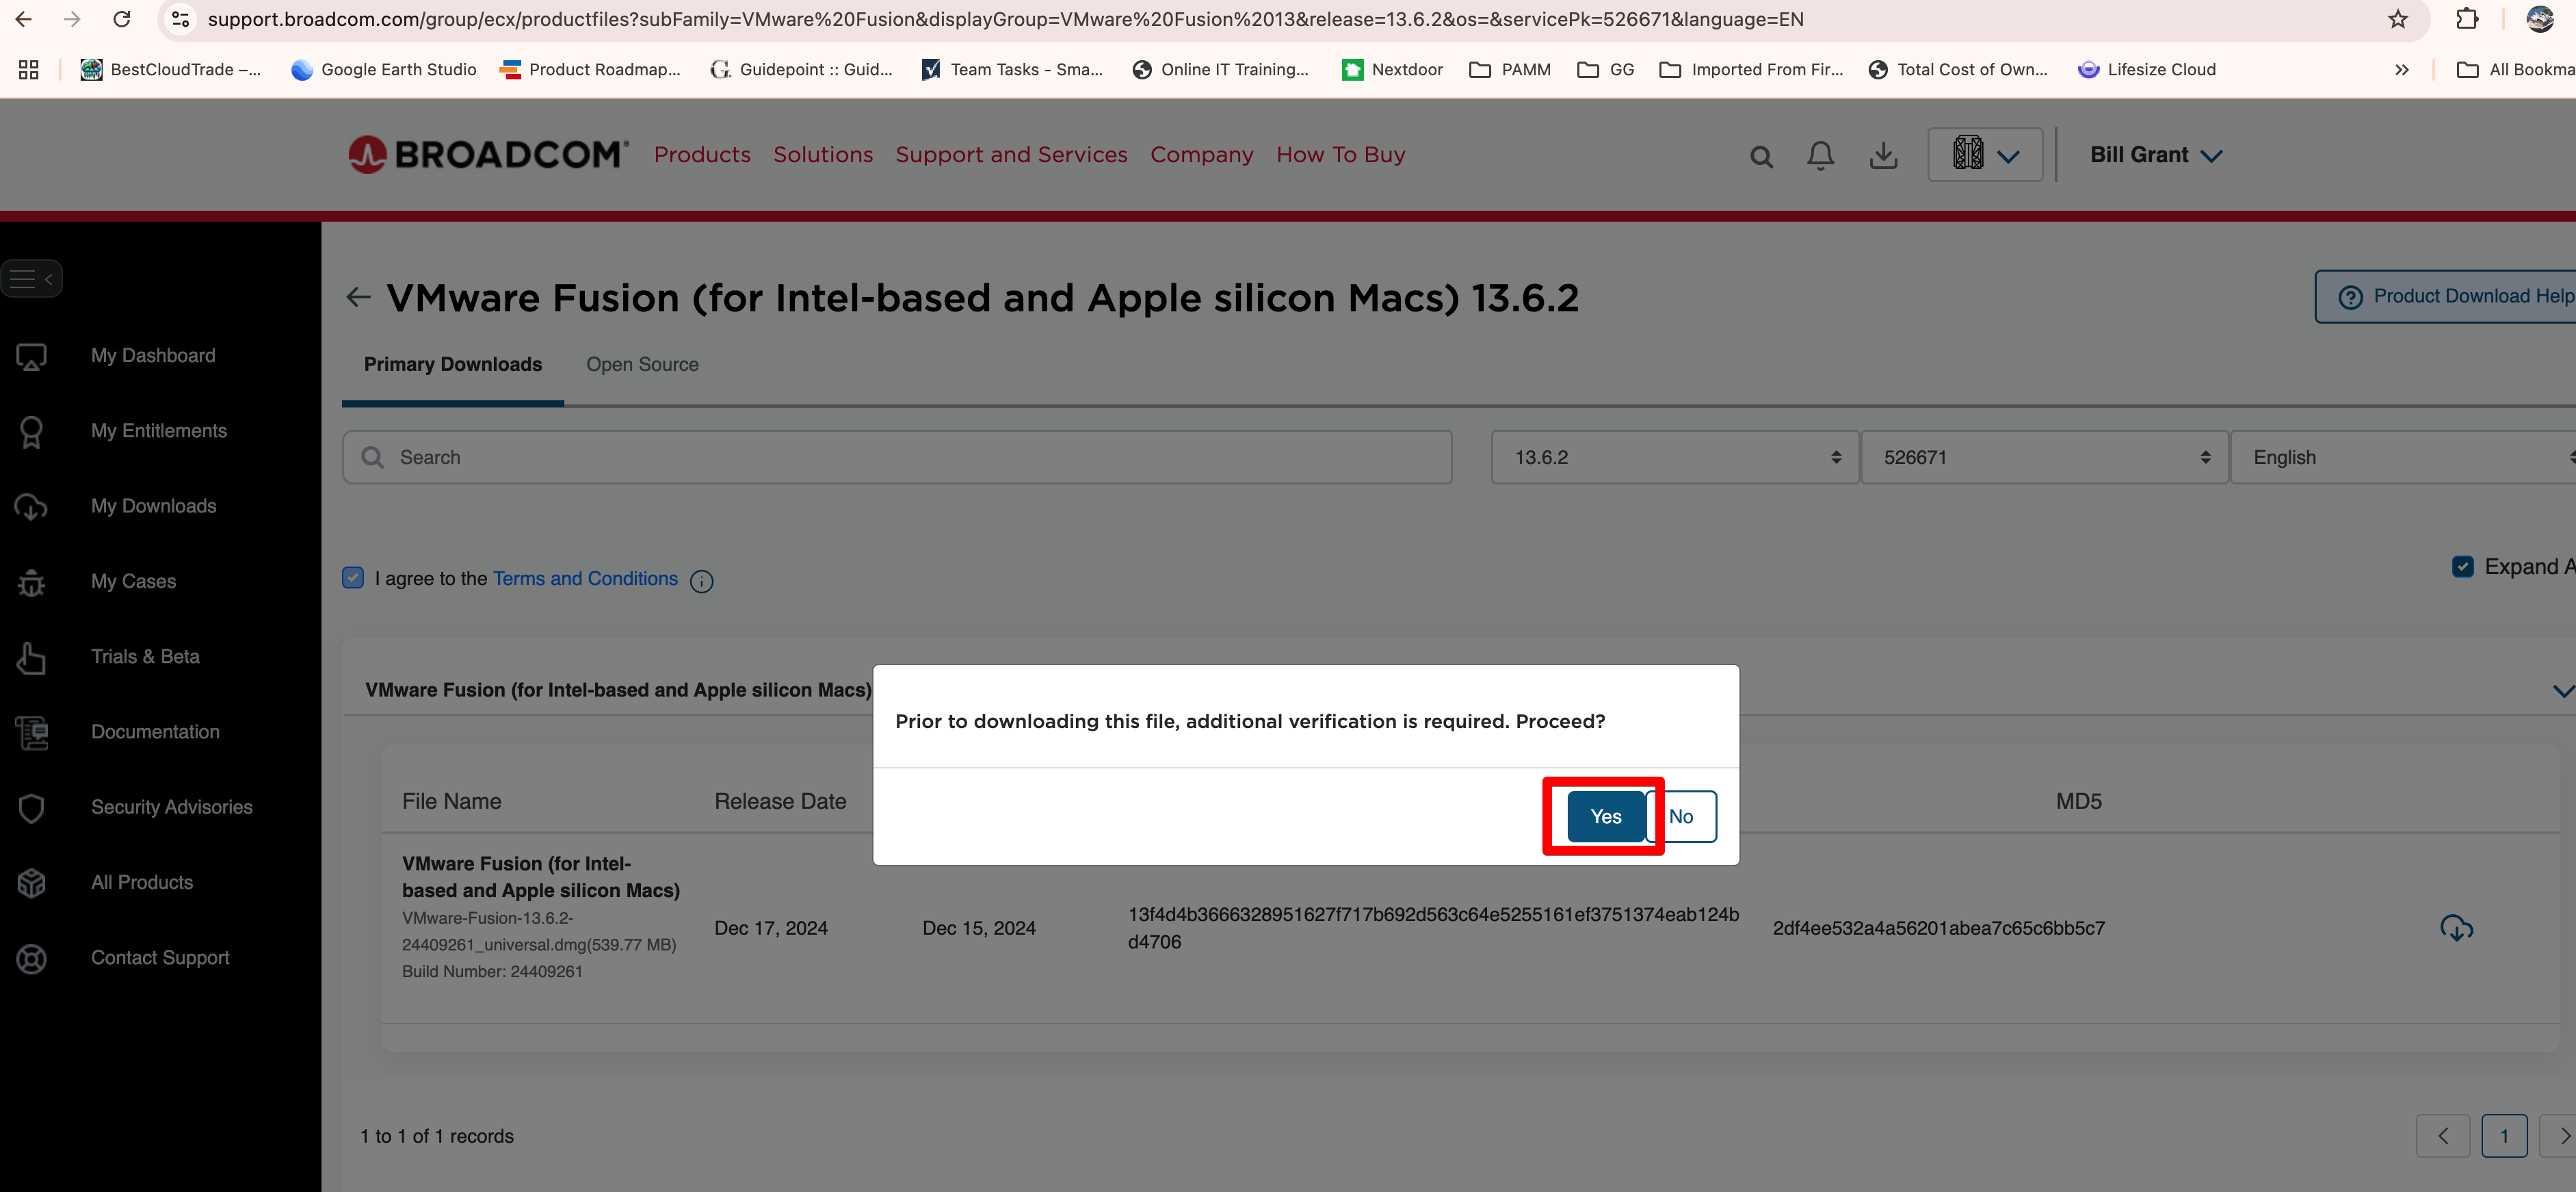Open the Security Advisories shield item
The image size is (2576, 1192).
(171, 807)
